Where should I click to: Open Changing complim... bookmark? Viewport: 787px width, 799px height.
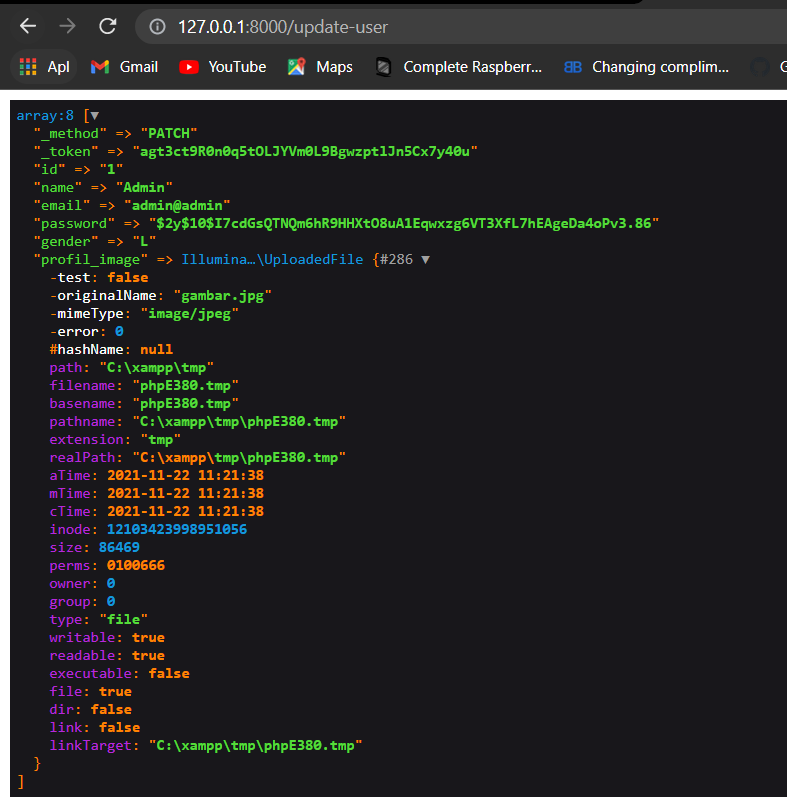tap(646, 67)
